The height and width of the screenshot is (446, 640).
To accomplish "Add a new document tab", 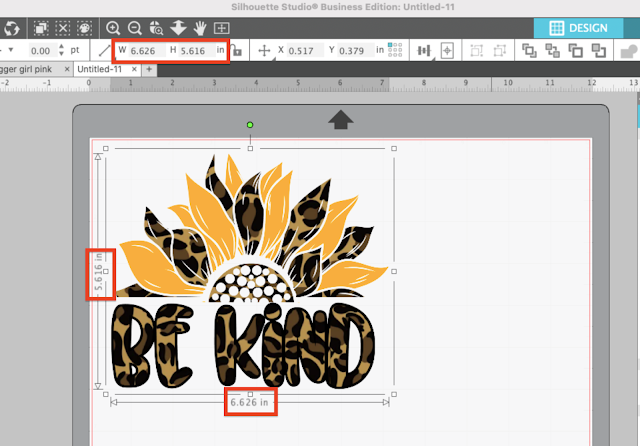I will click(149, 69).
